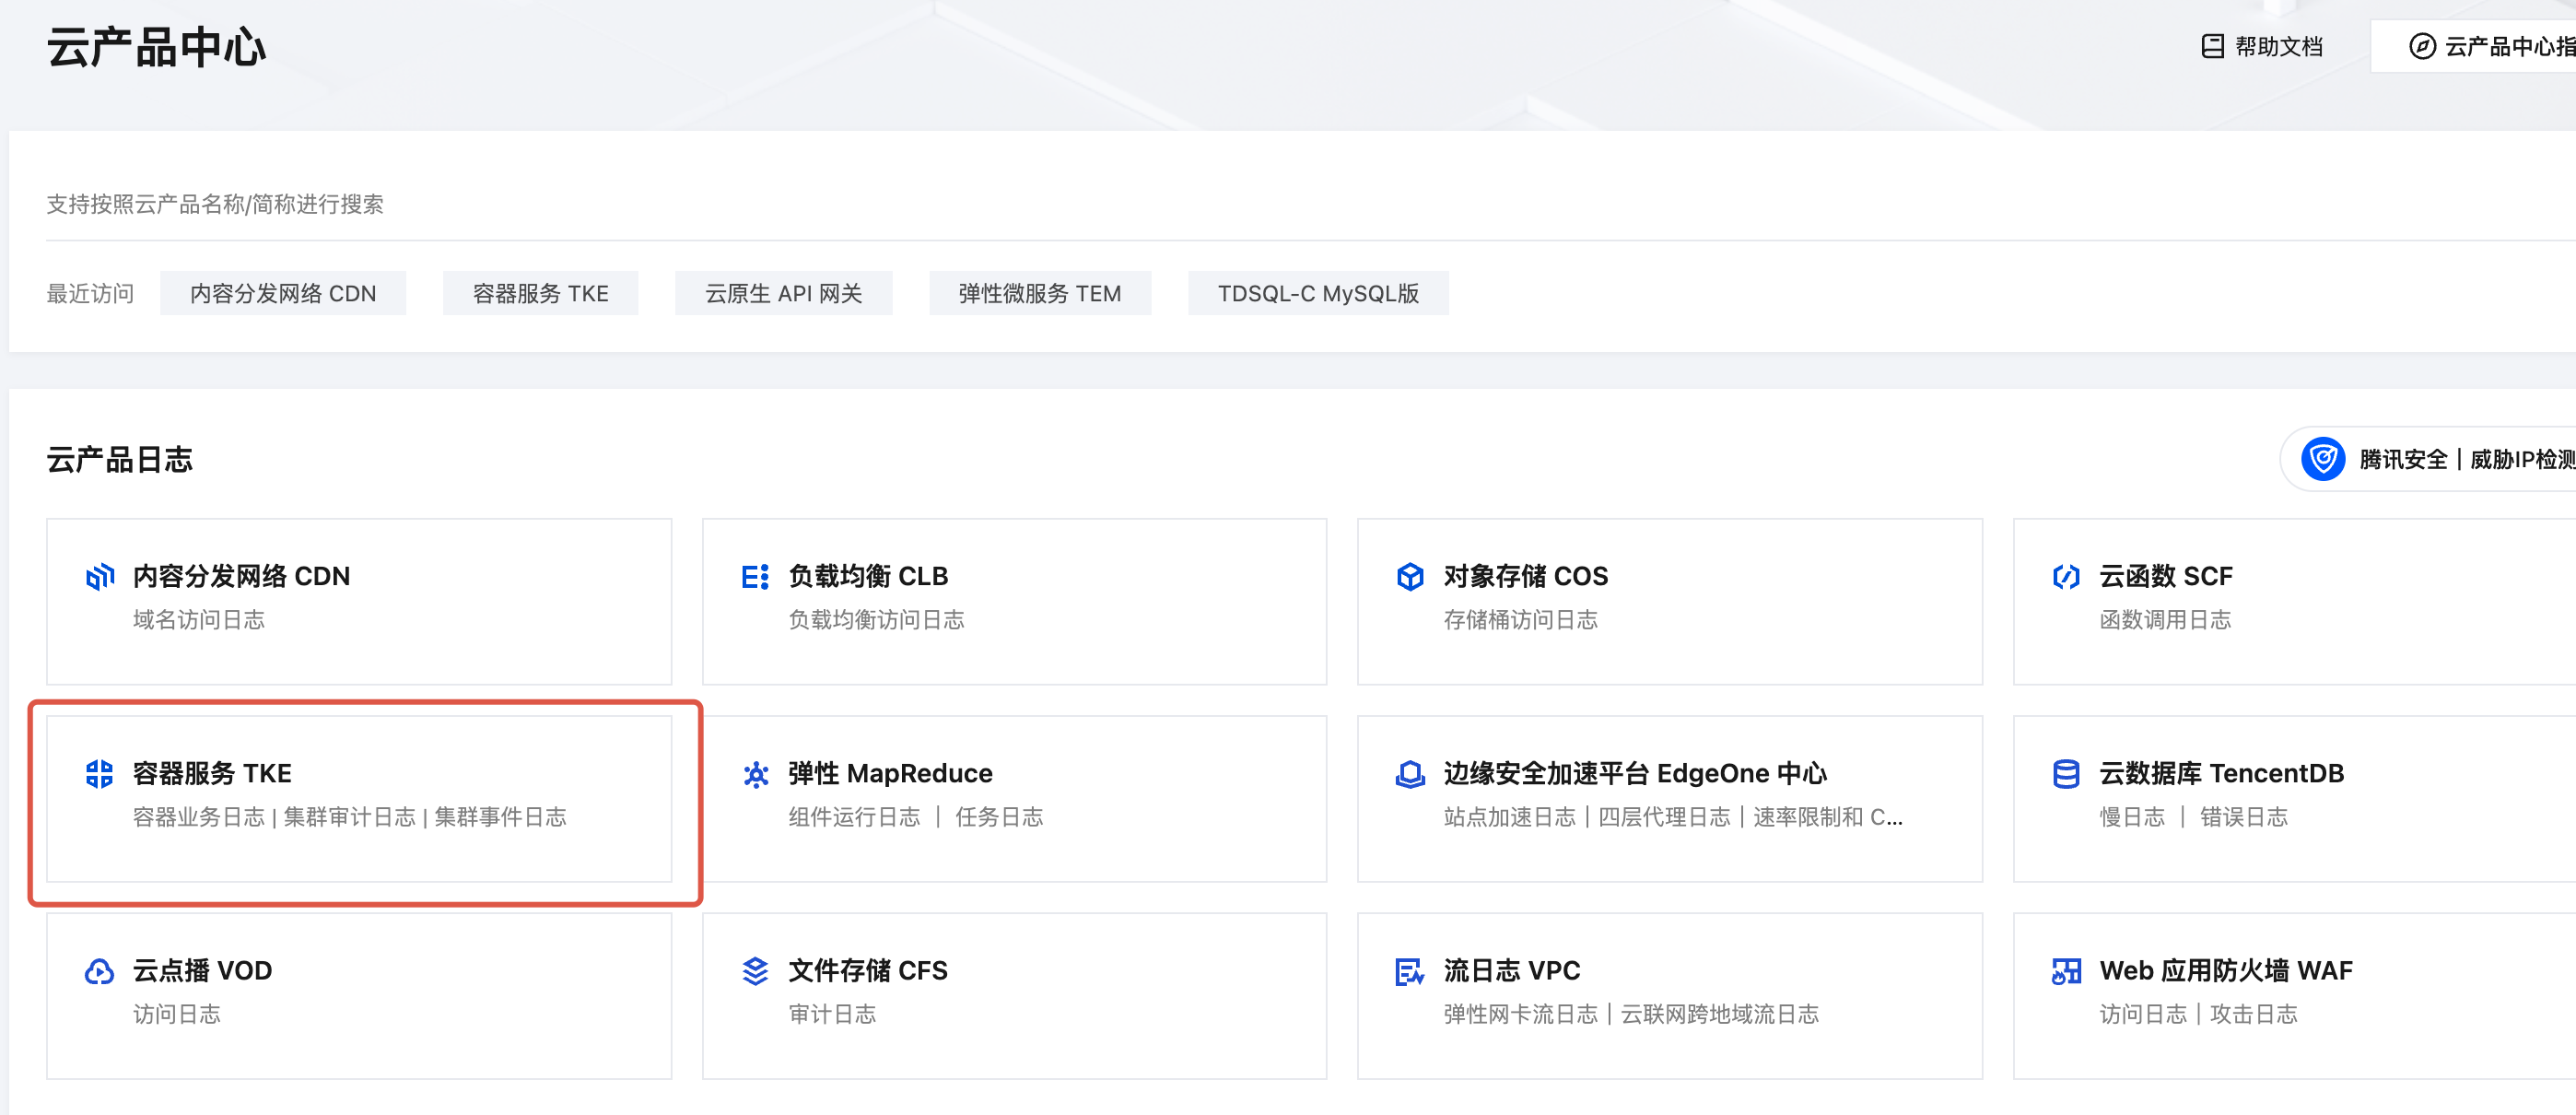Click the TKE container service icon
2576x1115 pixels.
(x=99, y=773)
